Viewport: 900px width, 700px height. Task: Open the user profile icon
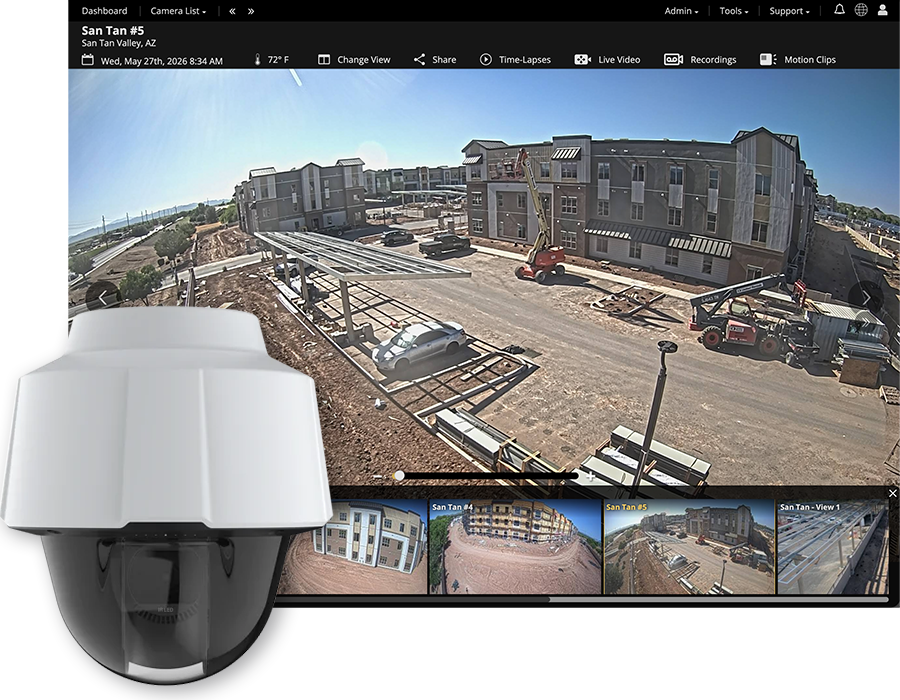(883, 10)
